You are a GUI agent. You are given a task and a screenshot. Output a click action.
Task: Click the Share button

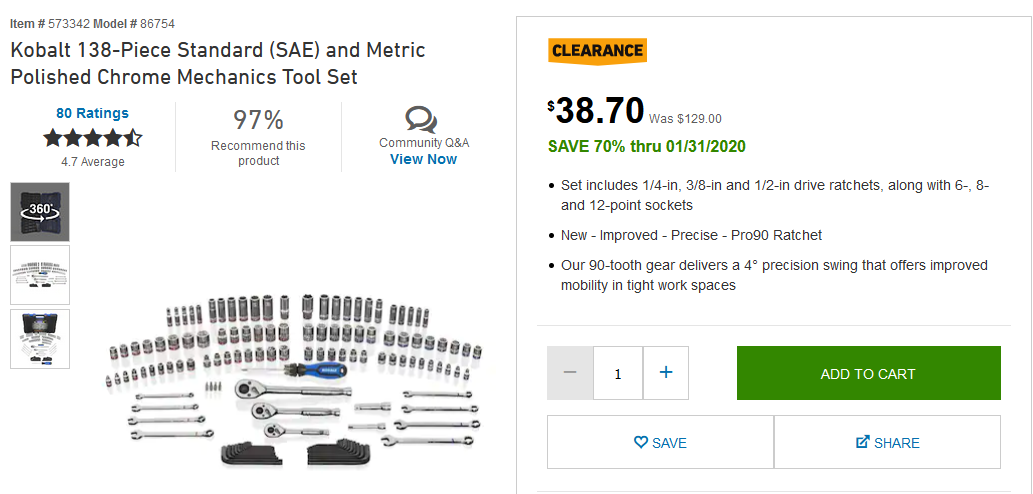[x=887, y=443]
